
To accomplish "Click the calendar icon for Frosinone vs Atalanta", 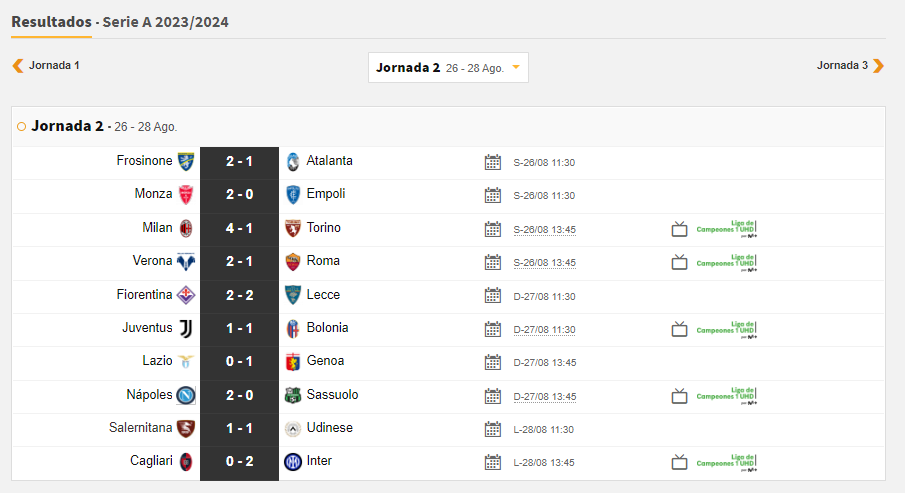I will (x=492, y=162).
